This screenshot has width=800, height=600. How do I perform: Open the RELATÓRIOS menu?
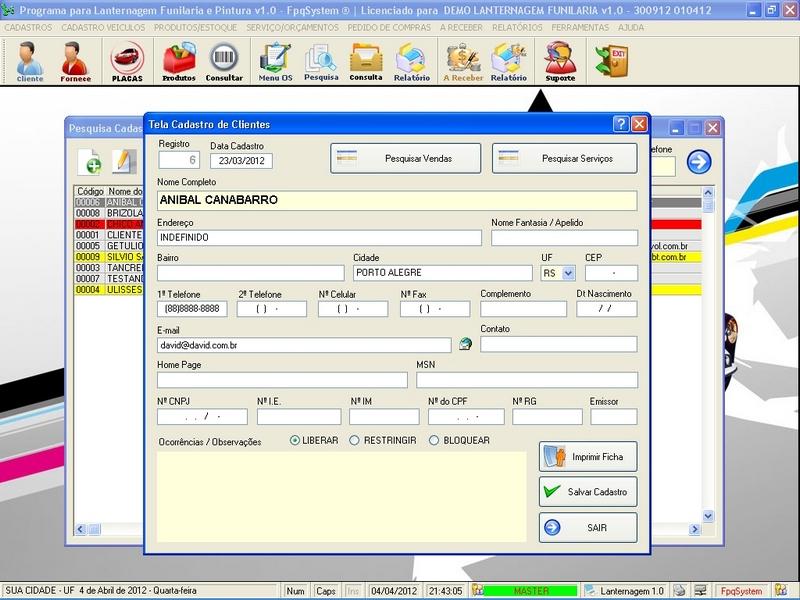[517, 28]
